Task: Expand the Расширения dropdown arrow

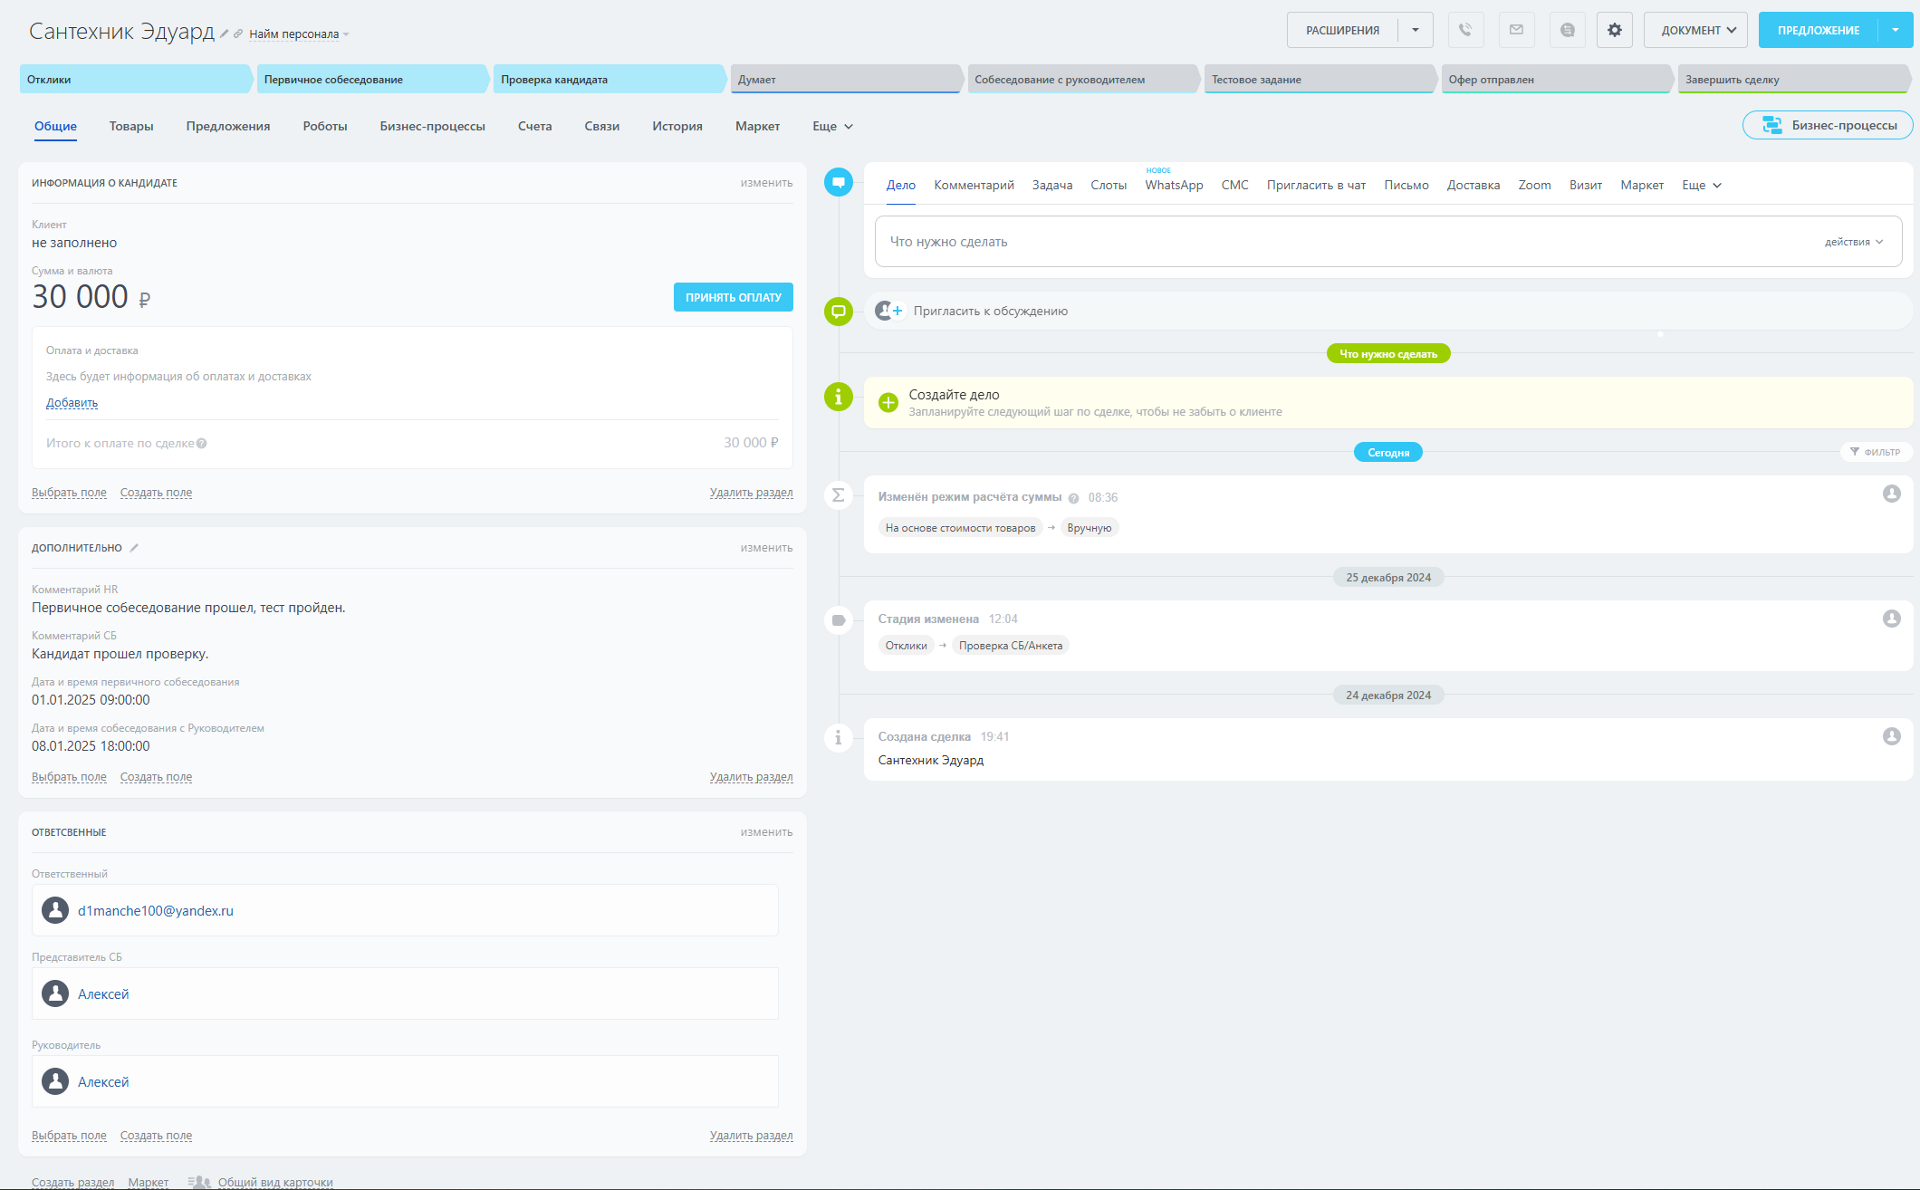Action: 1415,30
